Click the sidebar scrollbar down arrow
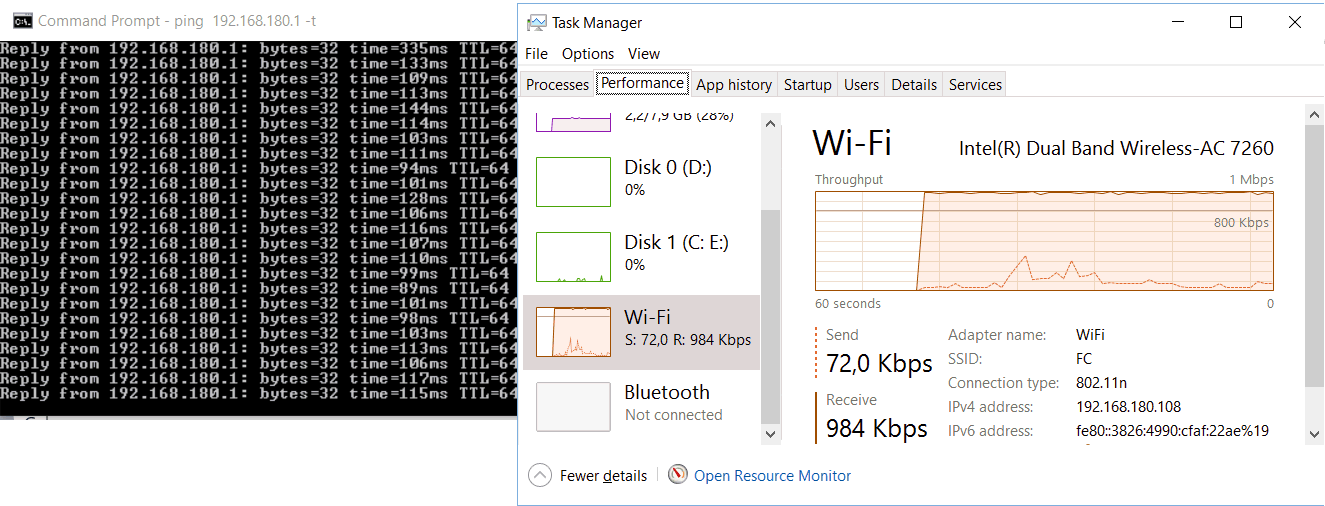 pyautogui.click(x=770, y=434)
